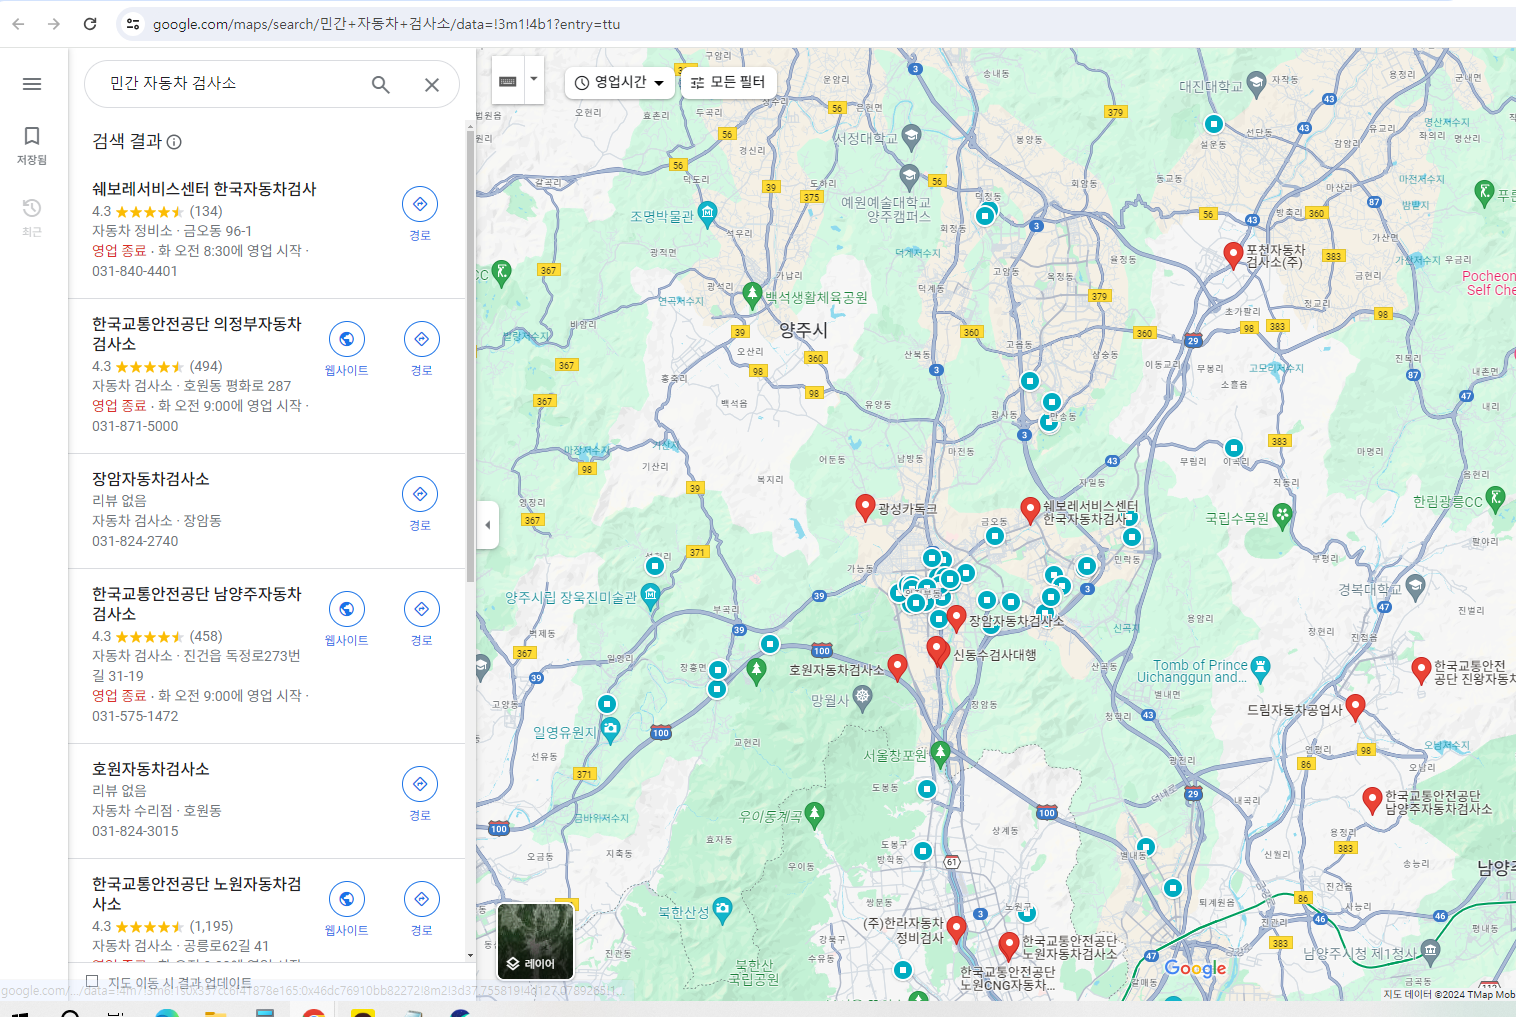This screenshot has height=1017, width=1516.
Task: Select phone number 031-824-3015
Action: [135, 831]
